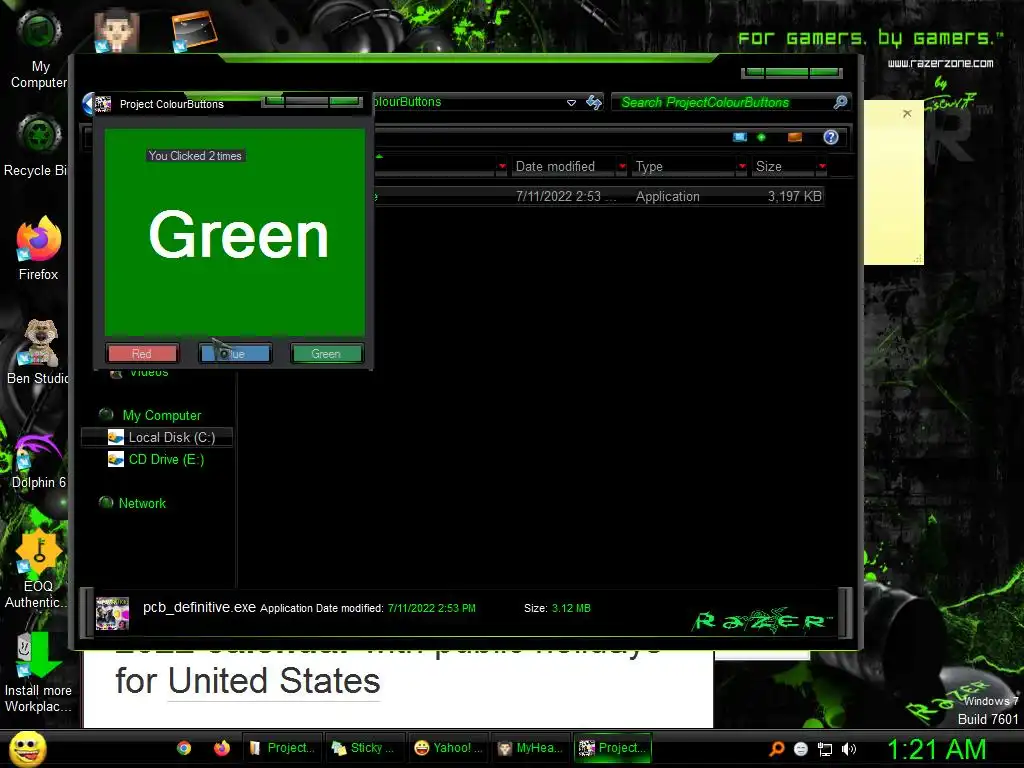Open Date modified column filter dropdown arrow
This screenshot has width=1024, height=768.
(x=622, y=167)
